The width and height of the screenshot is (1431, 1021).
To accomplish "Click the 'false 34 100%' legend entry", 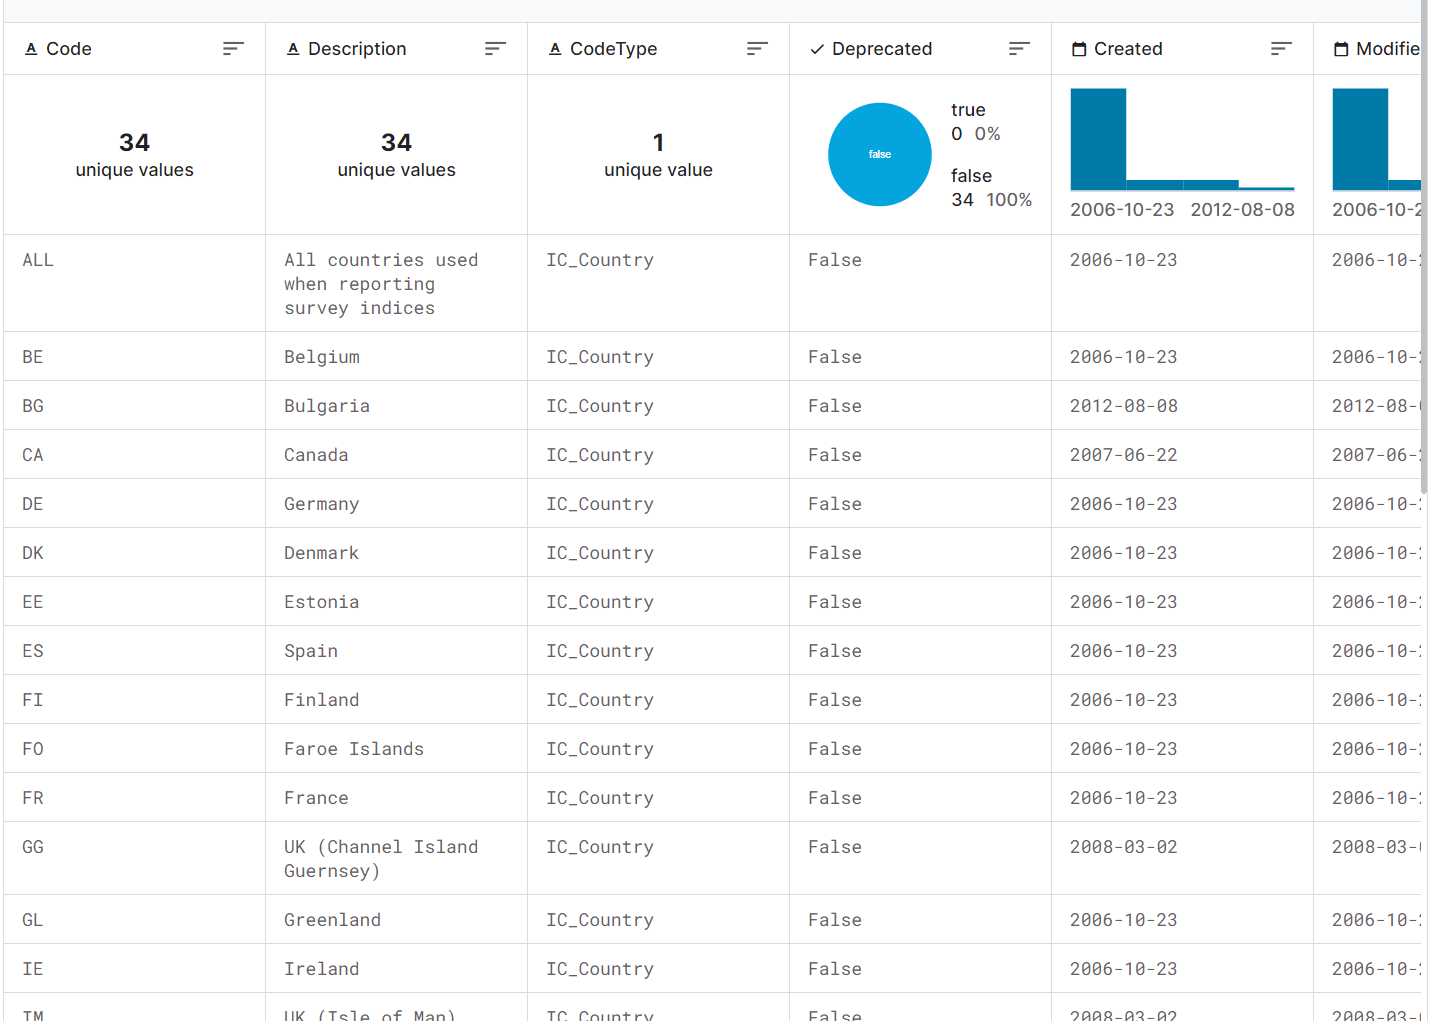I will tap(991, 188).
